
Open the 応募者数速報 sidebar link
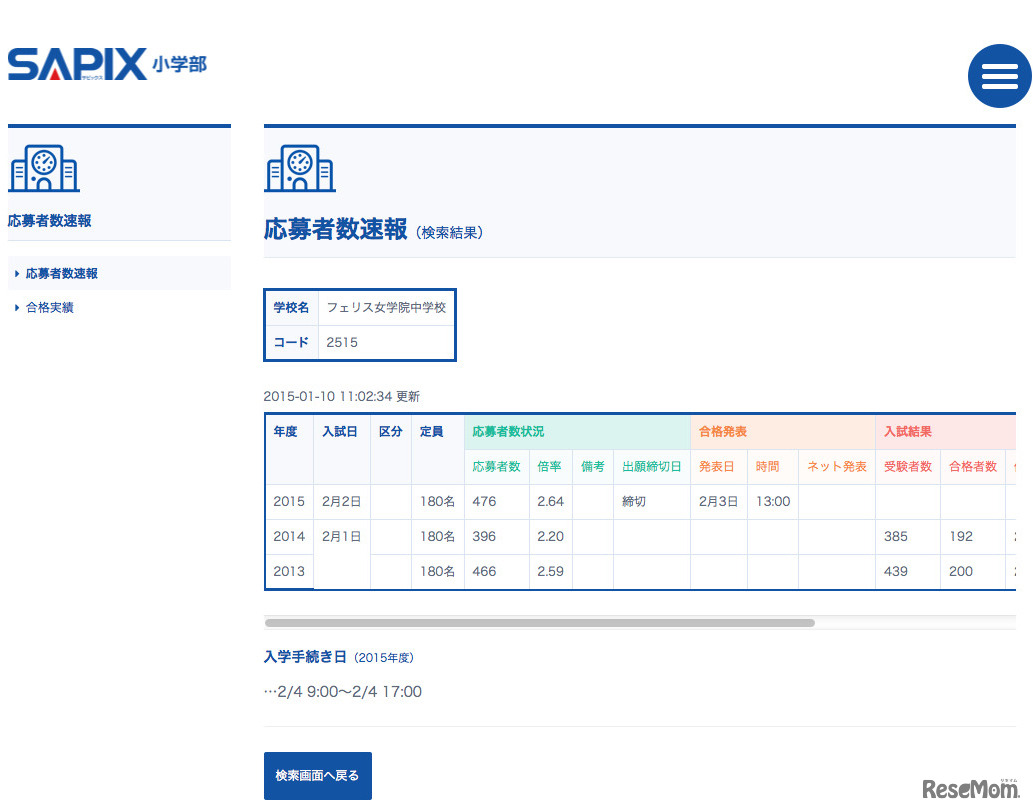point(60,273)
